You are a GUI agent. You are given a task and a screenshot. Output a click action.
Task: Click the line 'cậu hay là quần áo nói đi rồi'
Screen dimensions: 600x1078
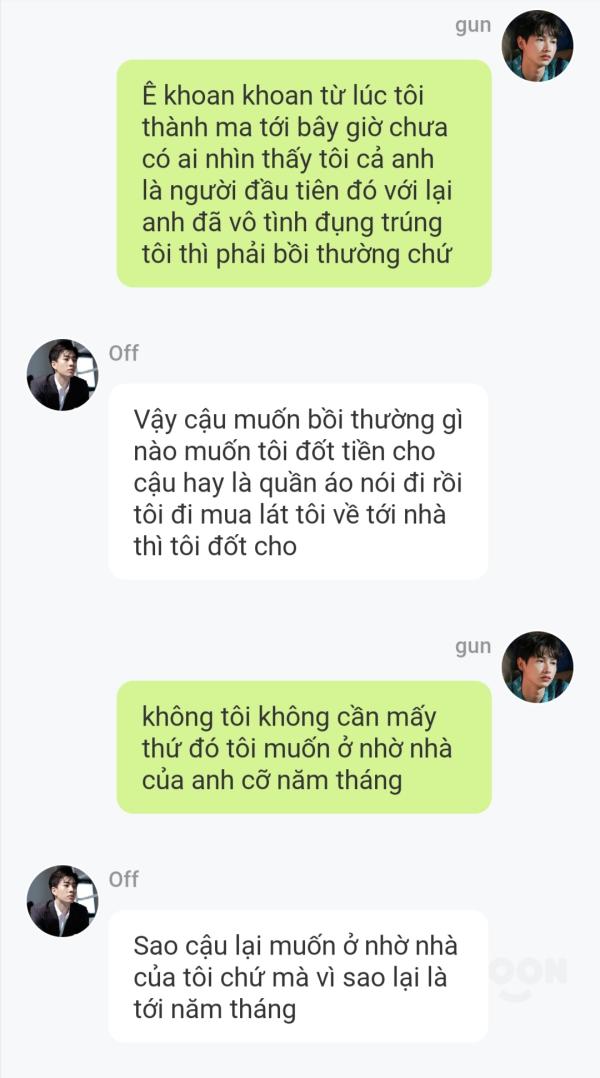(x=298, y=483)
